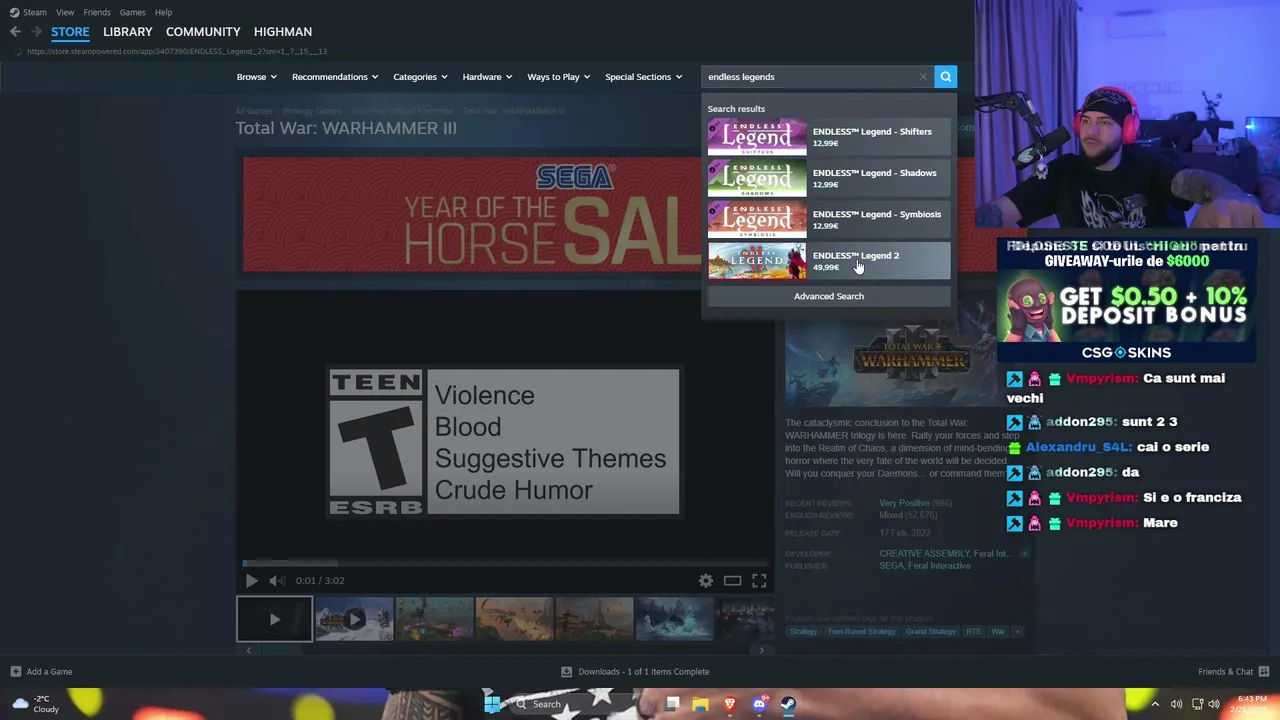The height and width of the screenshot is (720, 1280).
Task: Open the Hardware dropdown
Action: [487, 77]
